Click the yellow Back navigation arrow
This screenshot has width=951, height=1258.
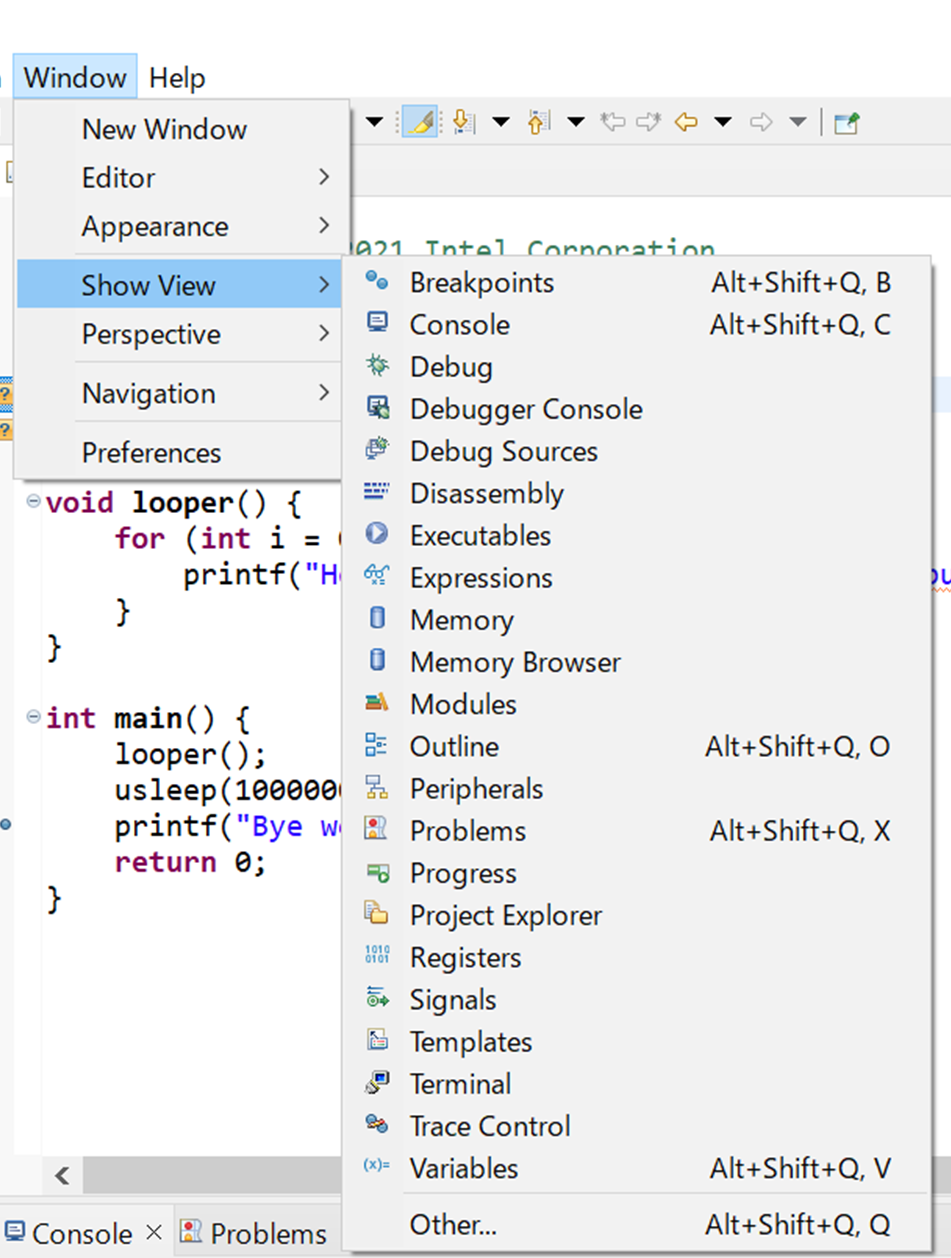pos(686,123)
